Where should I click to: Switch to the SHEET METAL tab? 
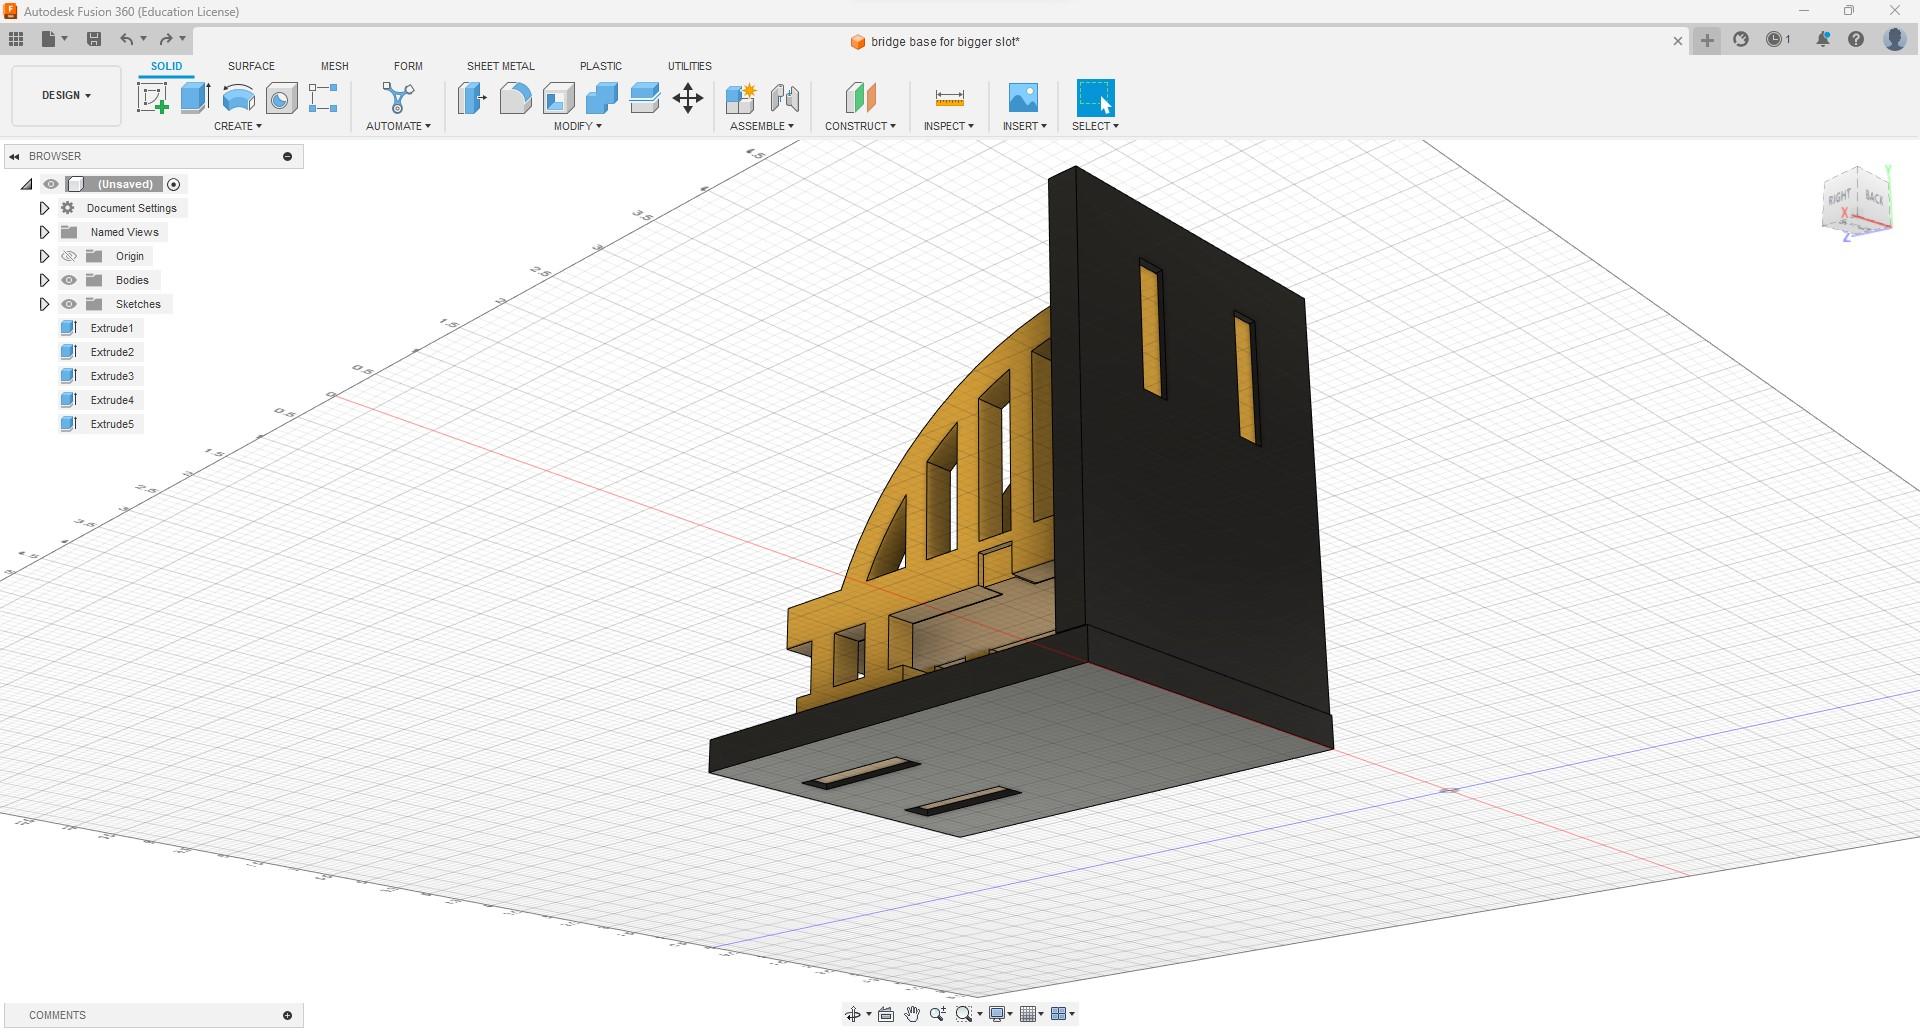[500, 66]
